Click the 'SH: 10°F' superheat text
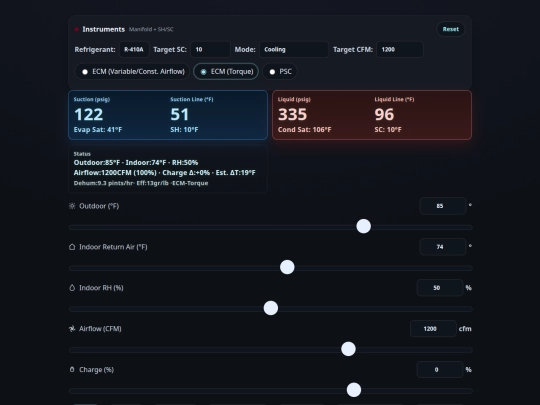Viewport: 540px width, 405px height. point(184,130)
